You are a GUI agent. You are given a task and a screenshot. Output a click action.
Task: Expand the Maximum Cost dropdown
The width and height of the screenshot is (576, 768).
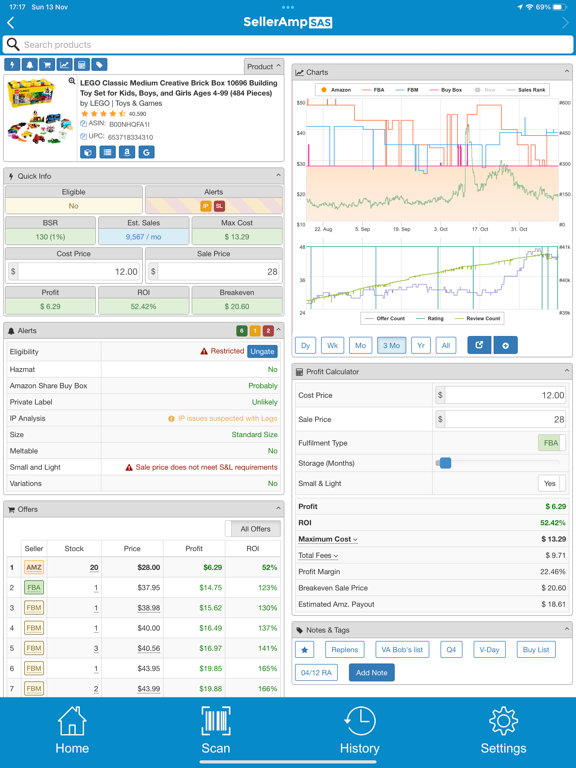(x=328, y=539)
